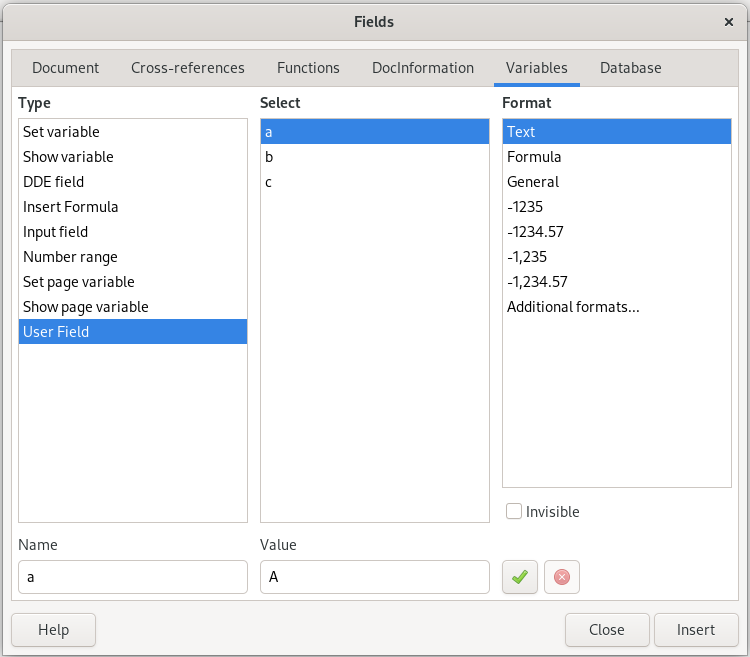Open the Cross-references tab
The height and width of the screenshot is (657, 750).
188,68
